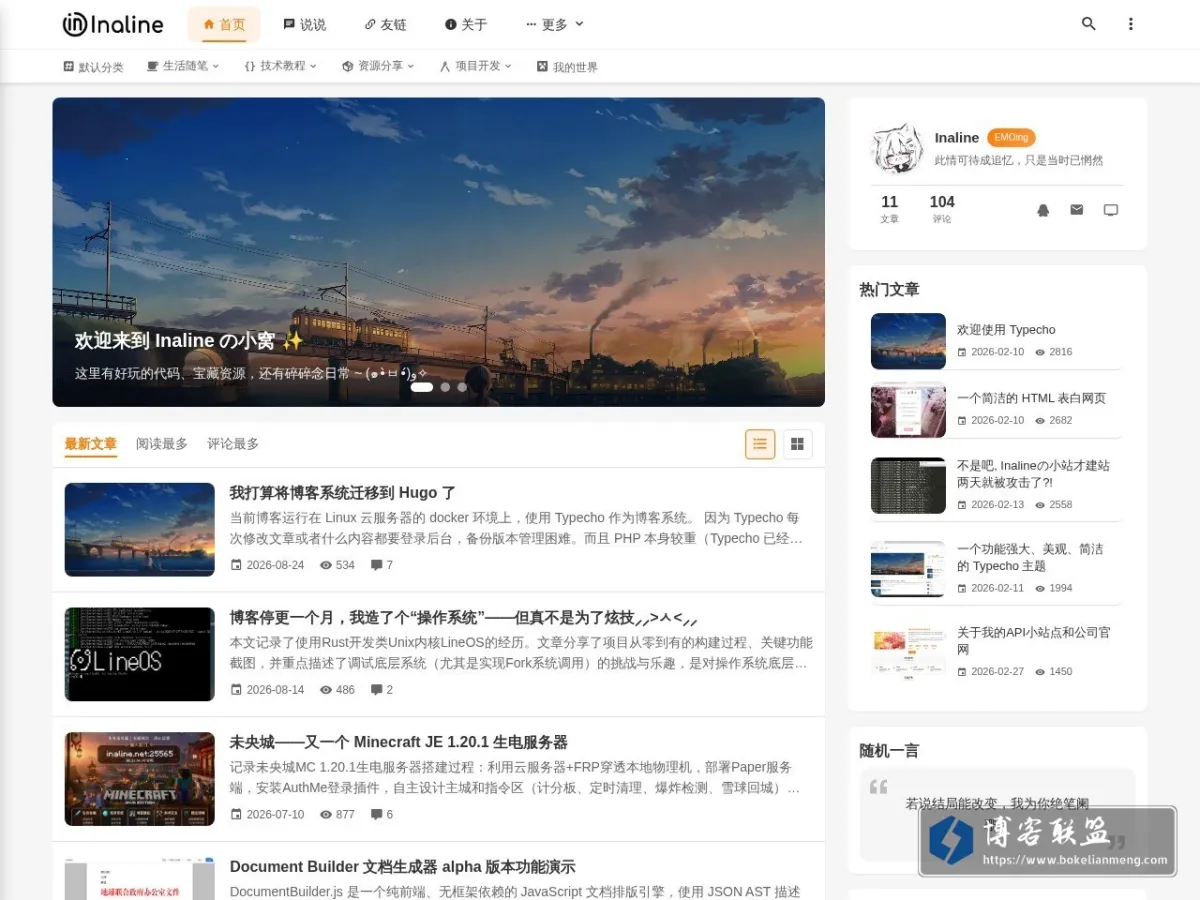Click the EMOing status badge

tap(1011, 138)
